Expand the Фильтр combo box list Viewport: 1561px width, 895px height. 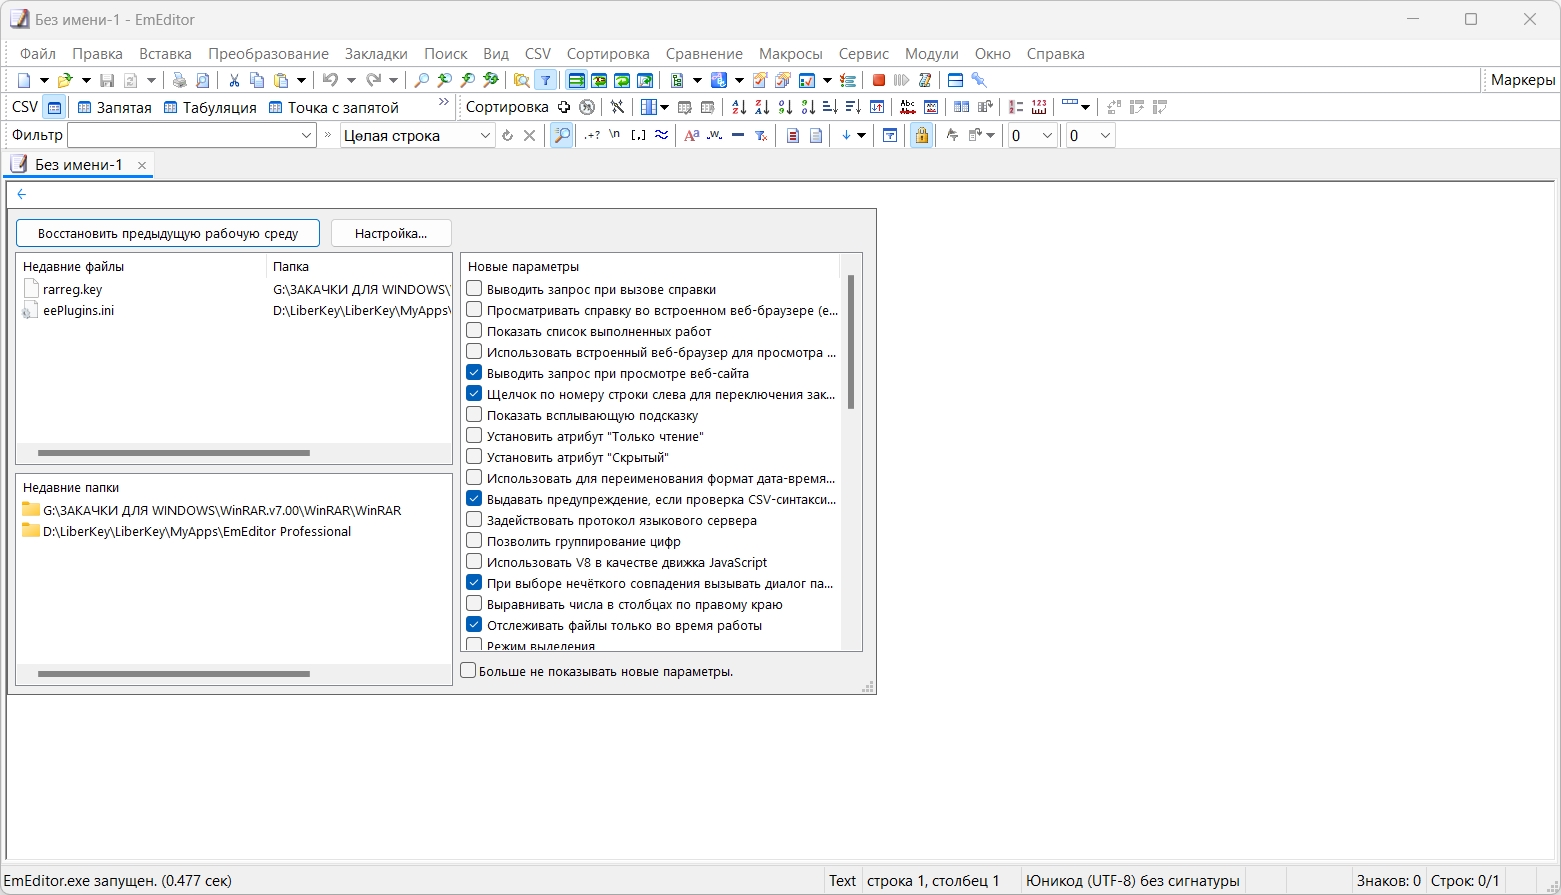point(306,135)
